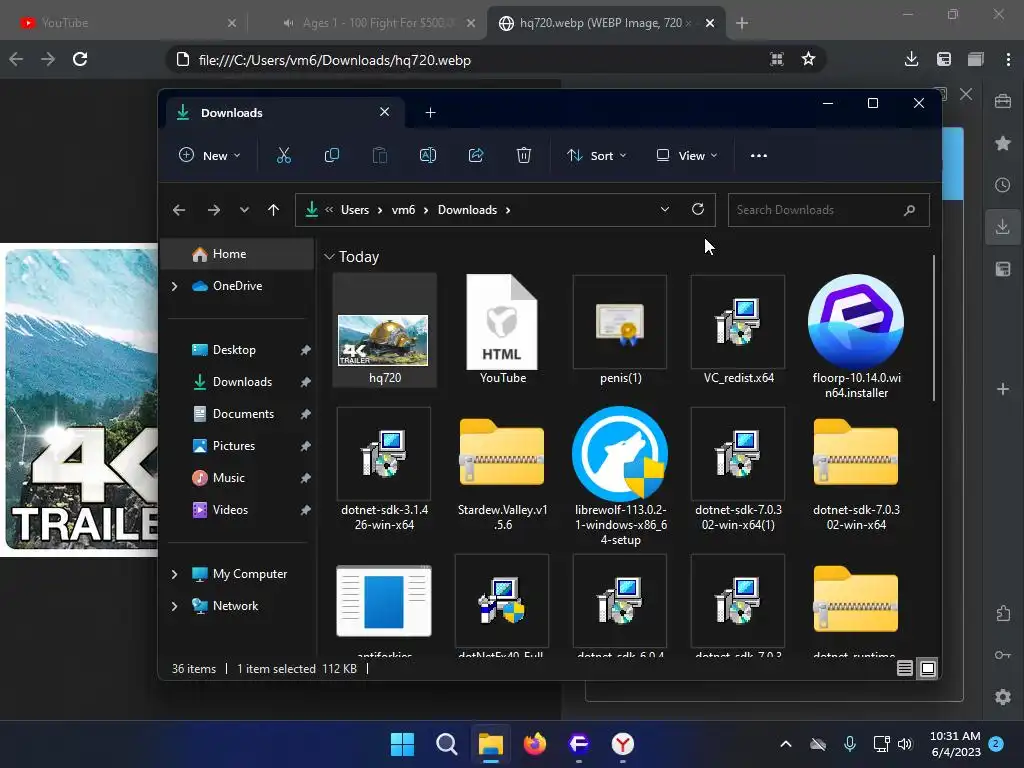This screenshot has width=1024, height=768.
Task: Expand recent locations dropdown arrow
Action: (x=244, y=210)
